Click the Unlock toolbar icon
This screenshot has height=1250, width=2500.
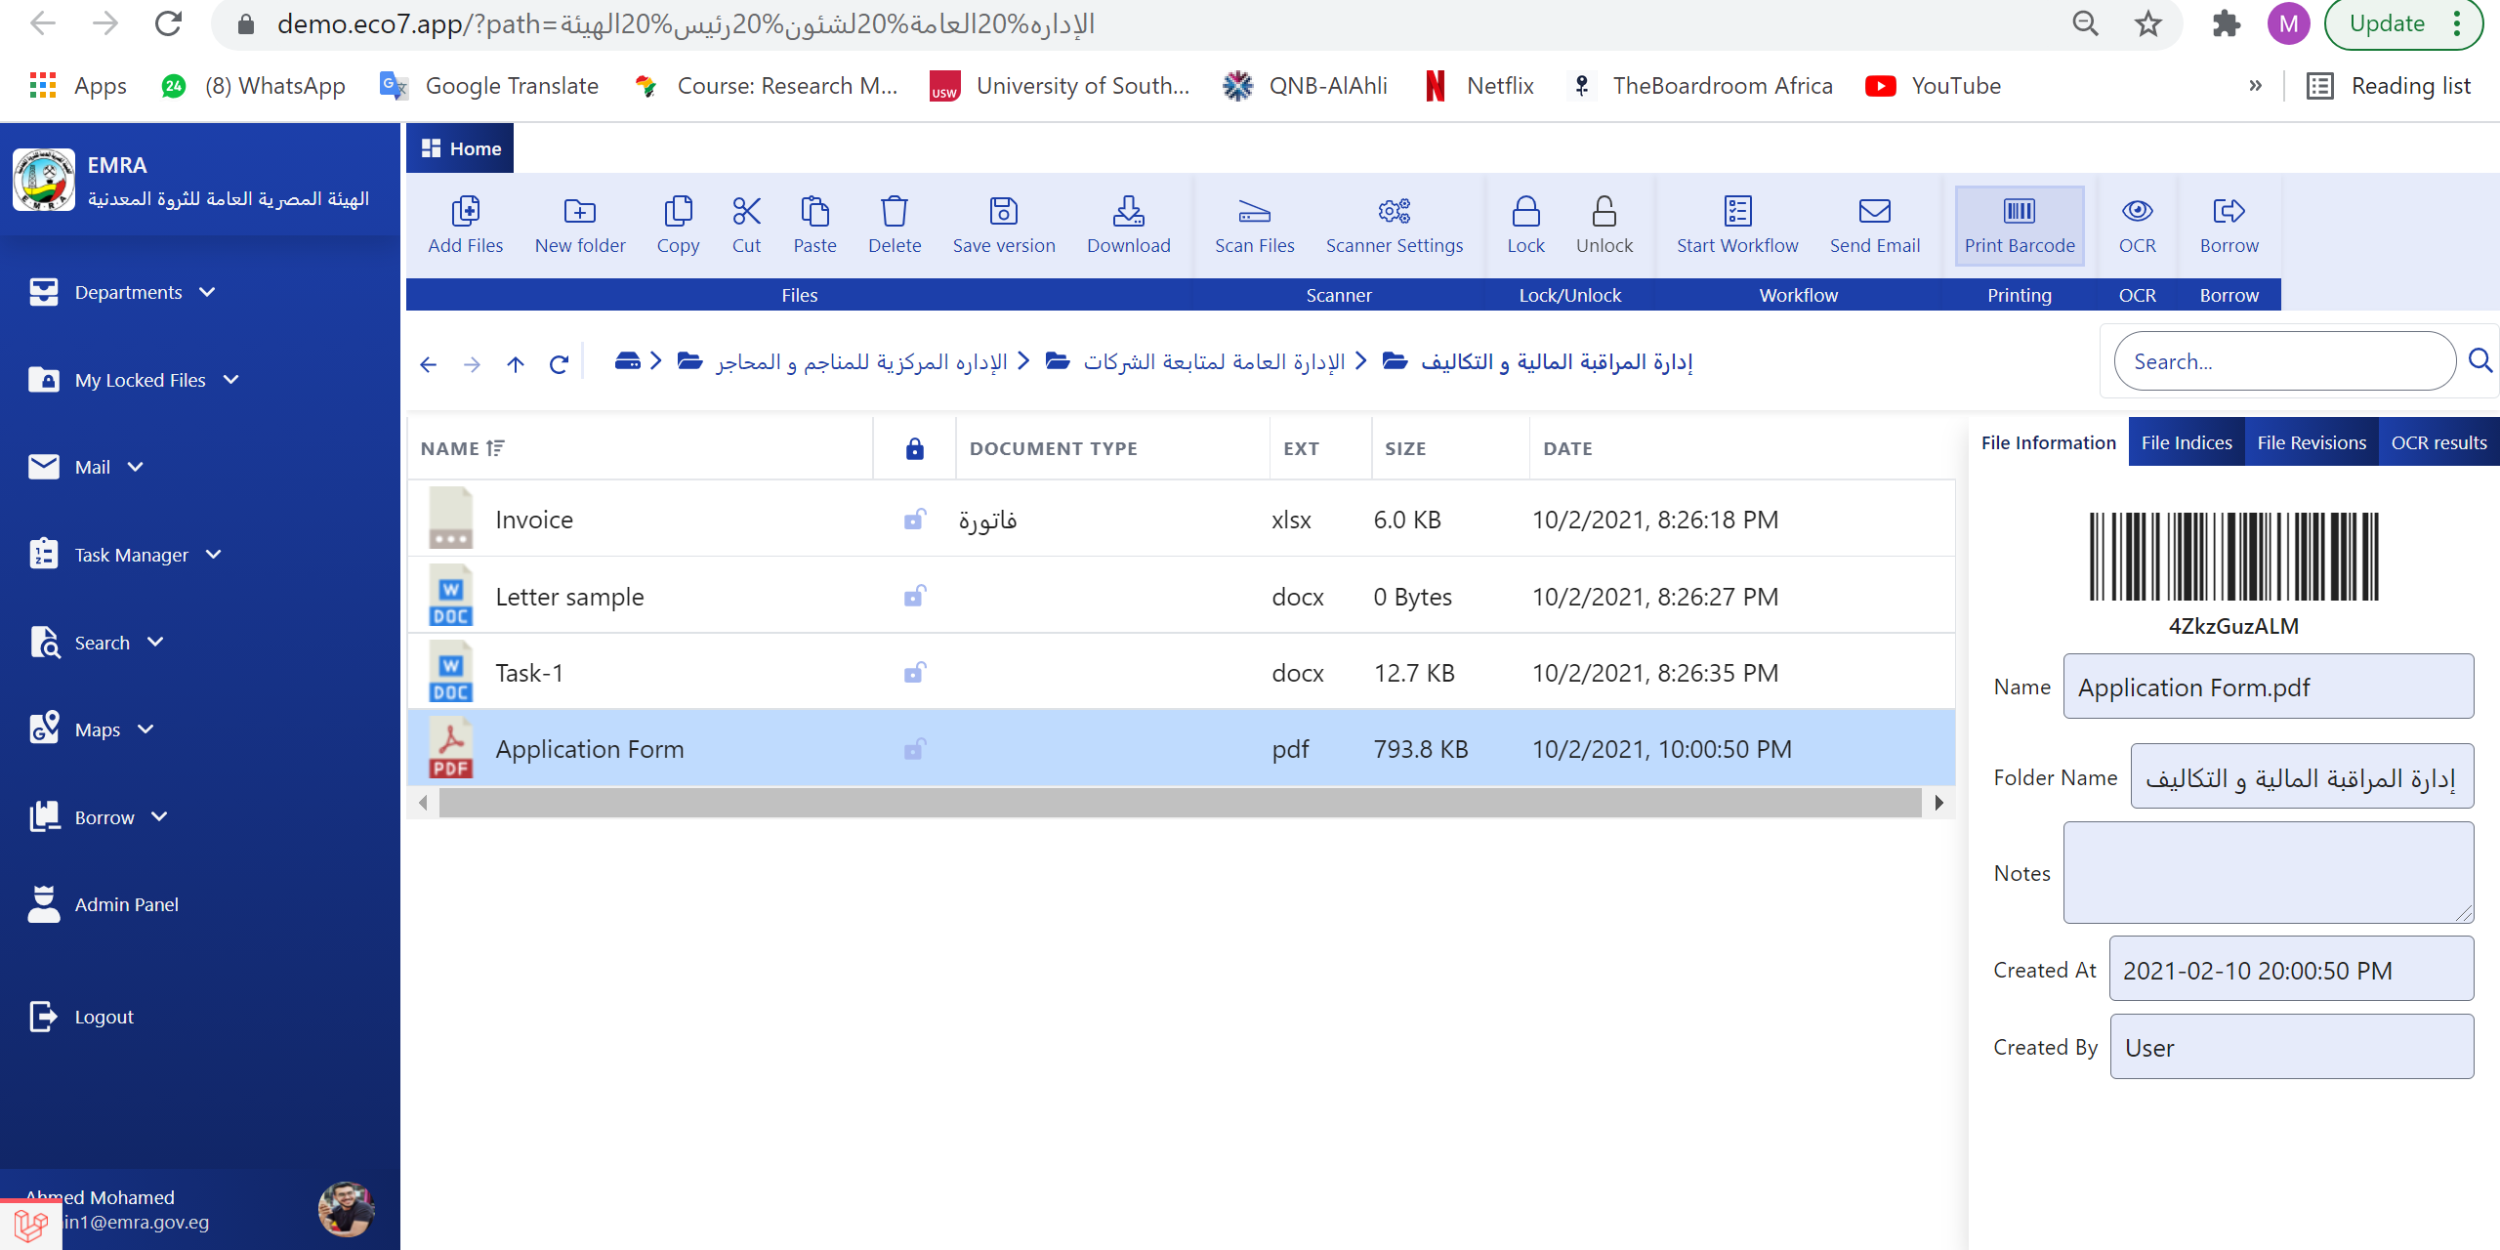1604,211
